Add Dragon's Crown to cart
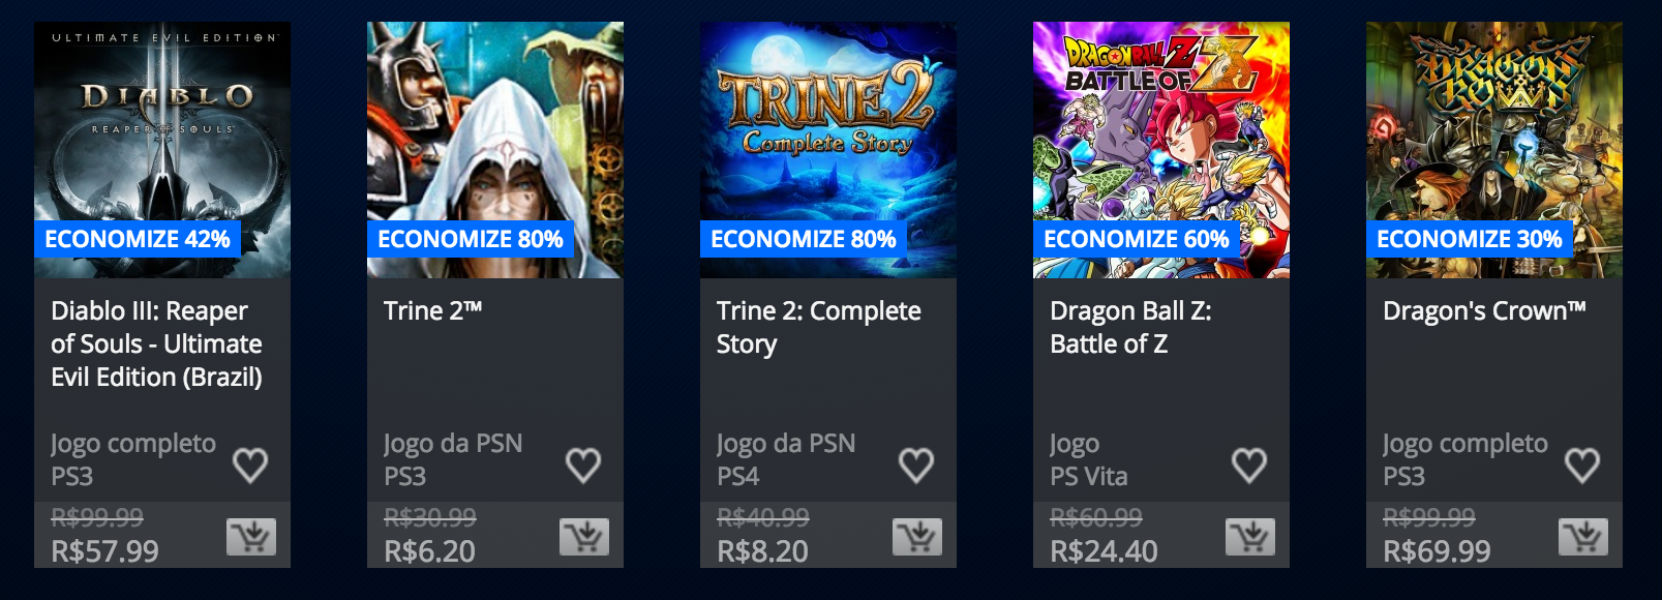The width and height of the screenshot is (1662, 600). pyautogui.click(x=1583, y=537)
